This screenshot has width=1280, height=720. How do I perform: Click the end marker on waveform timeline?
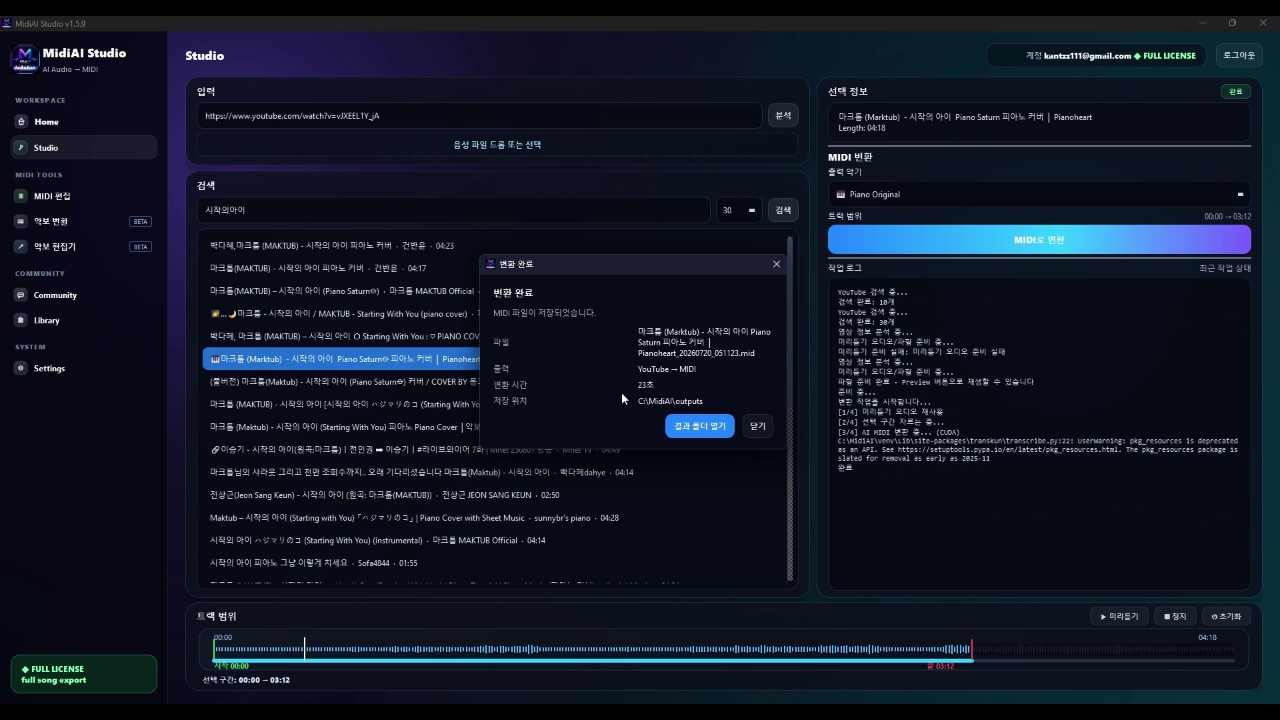coord(971,650)
